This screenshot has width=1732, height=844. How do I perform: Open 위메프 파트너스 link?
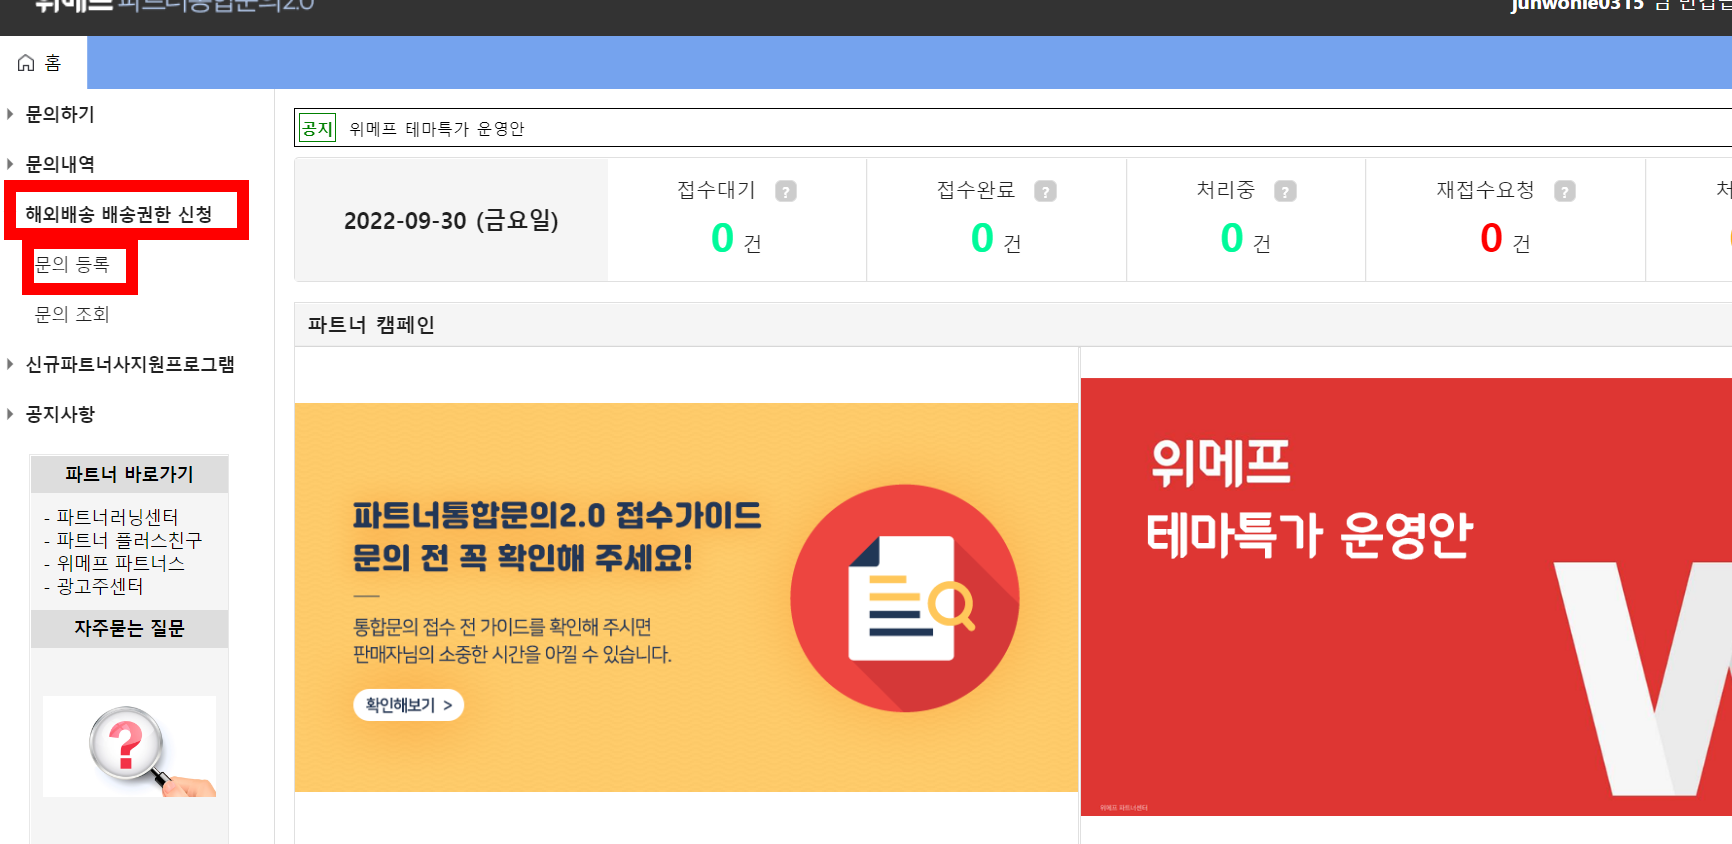click(120, 563)
